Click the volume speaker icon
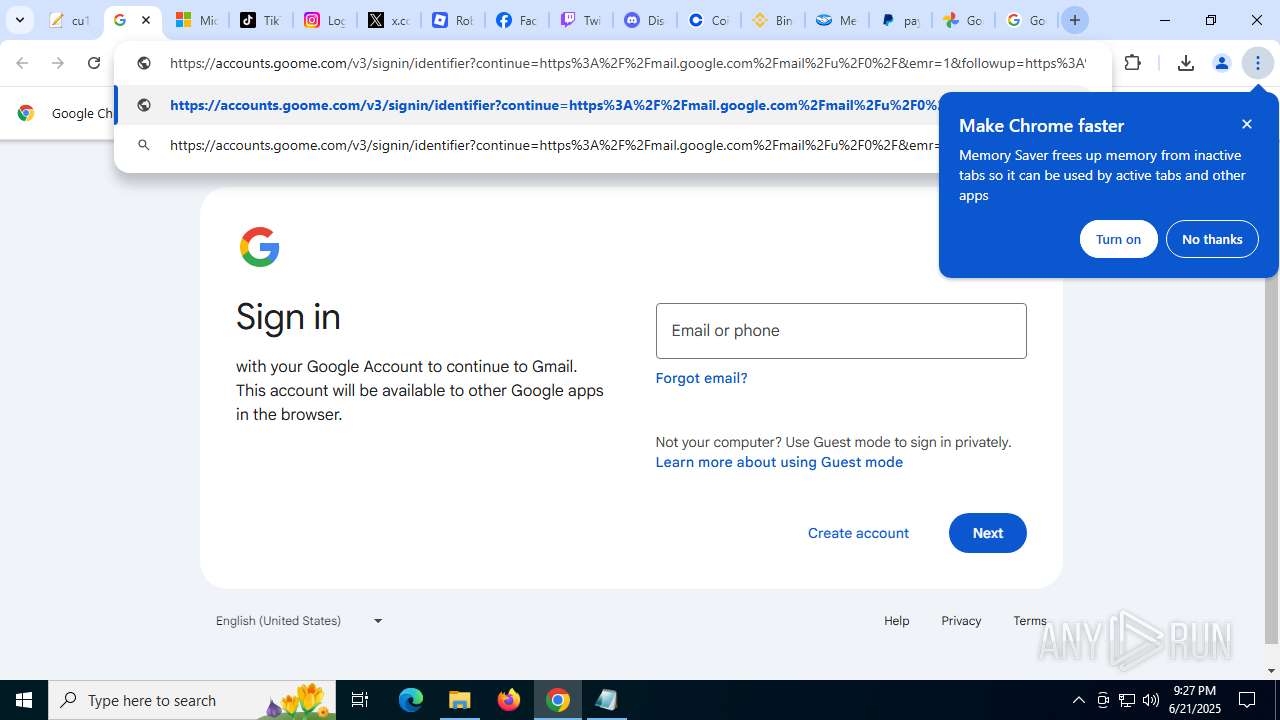 point(1151,700)
